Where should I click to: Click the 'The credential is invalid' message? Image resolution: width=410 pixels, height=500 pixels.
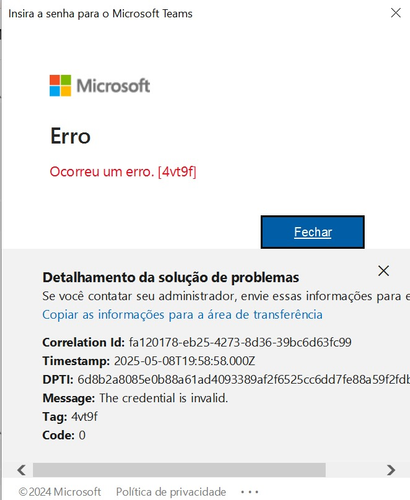click(x=164, y=398)
